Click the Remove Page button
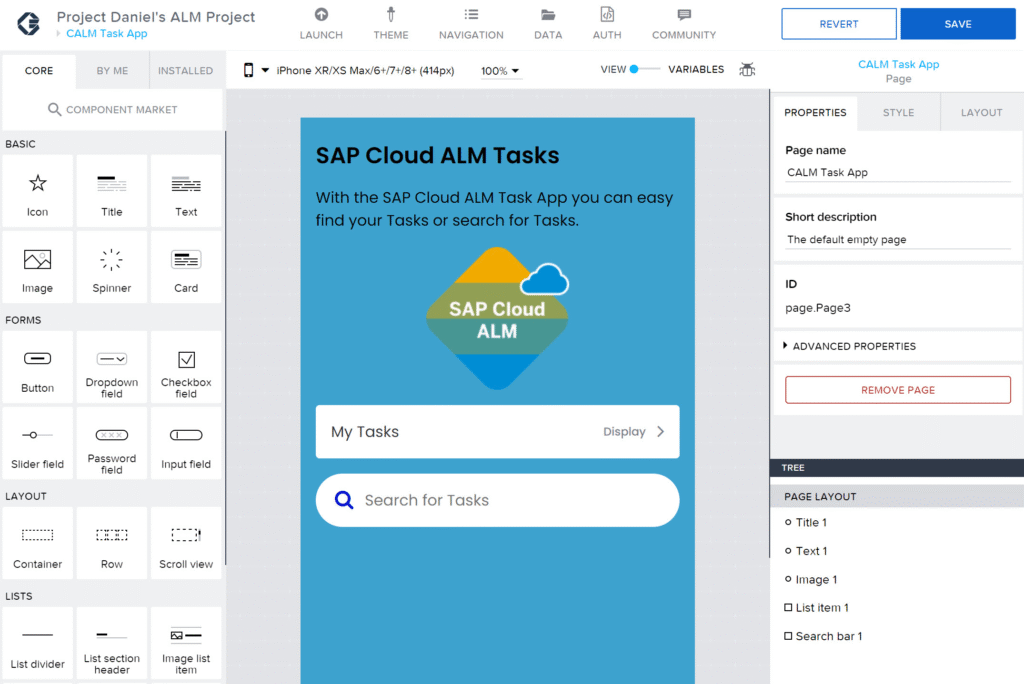 pos(898,390)
